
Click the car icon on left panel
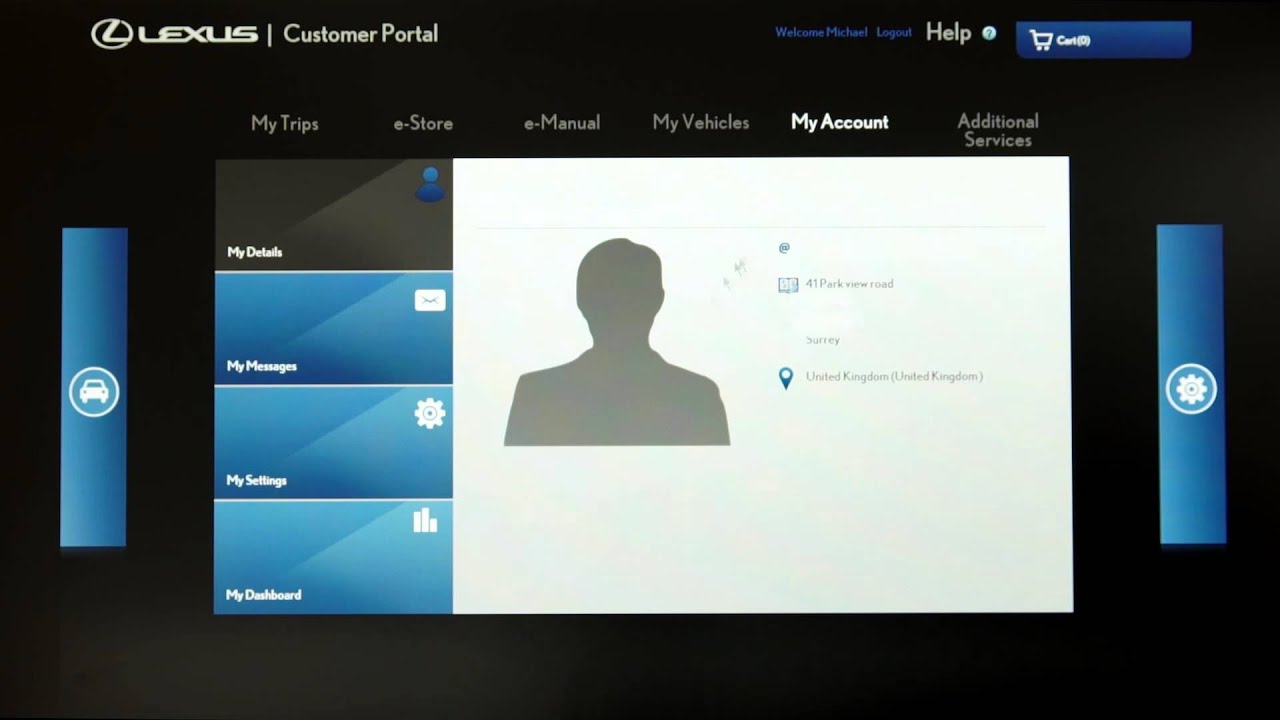tap(94, 392)
